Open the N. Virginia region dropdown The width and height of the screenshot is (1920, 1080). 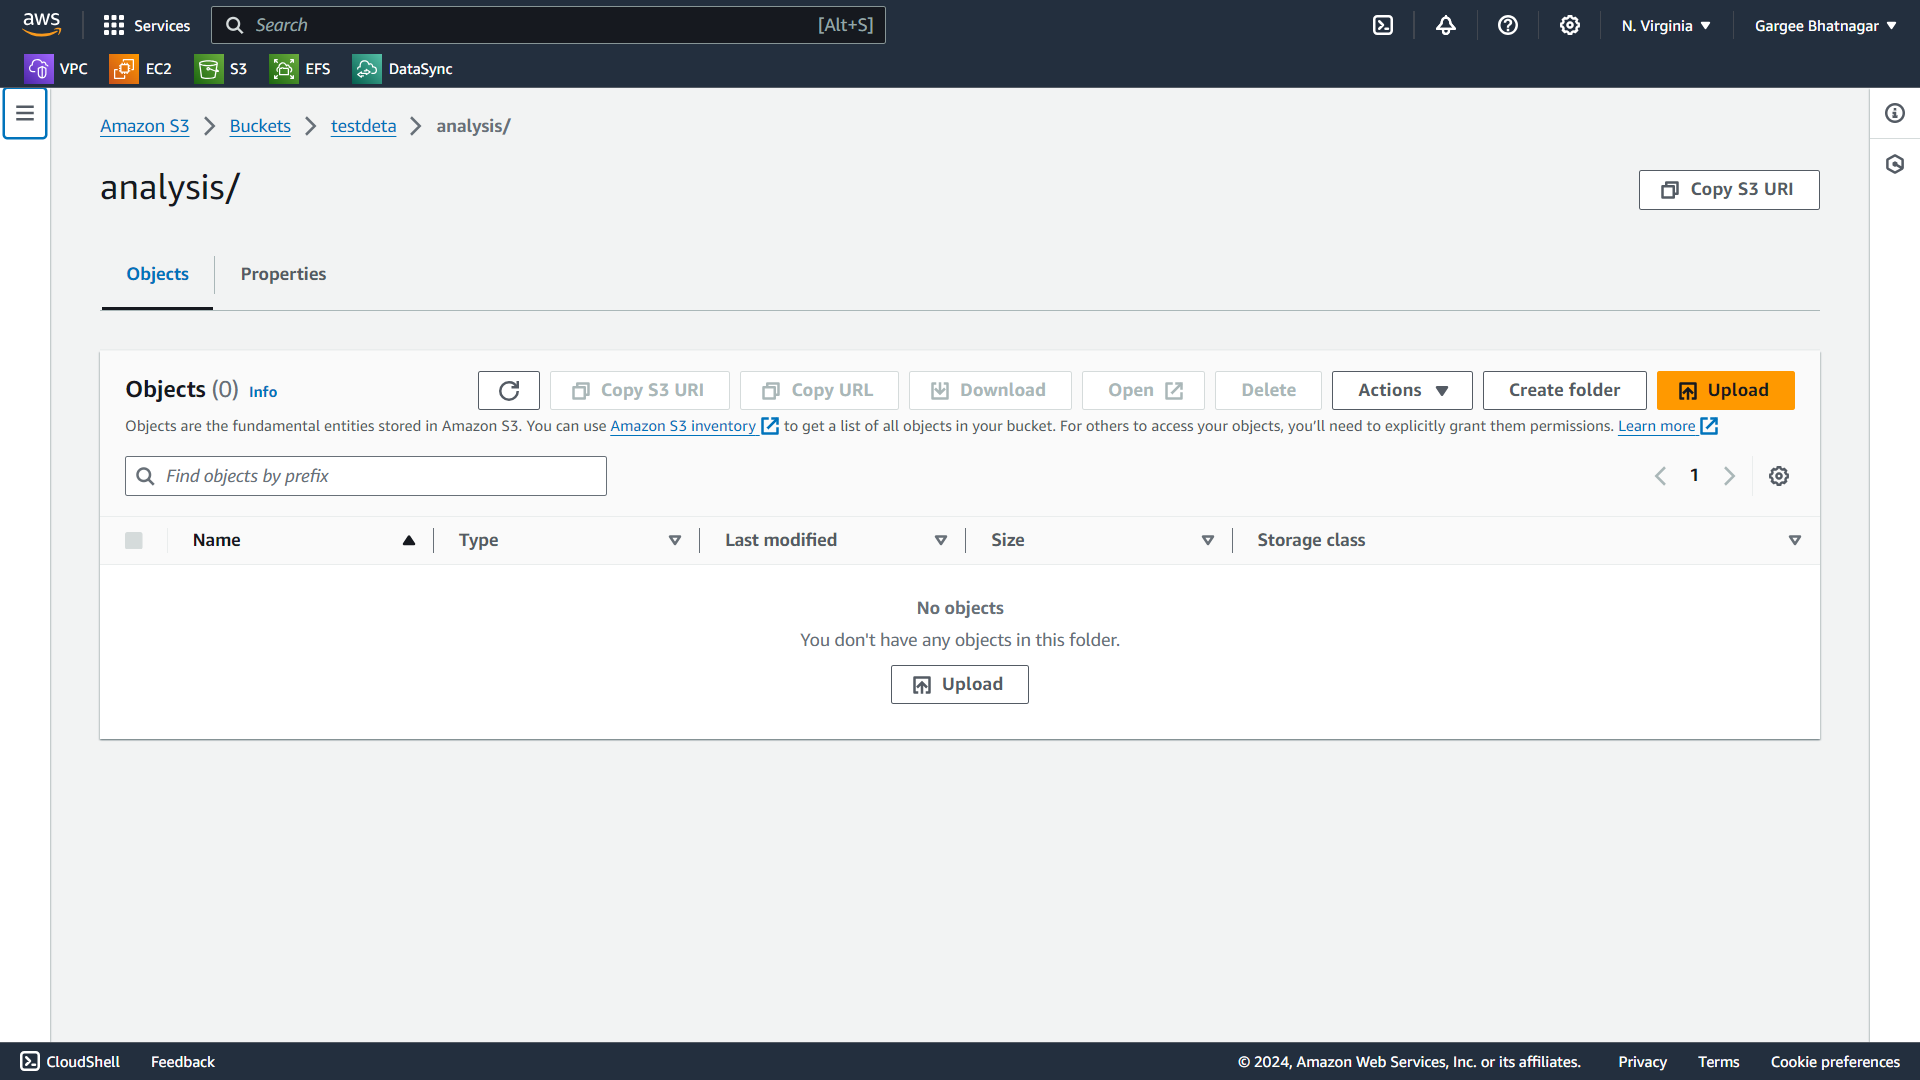pos(1666,26)
